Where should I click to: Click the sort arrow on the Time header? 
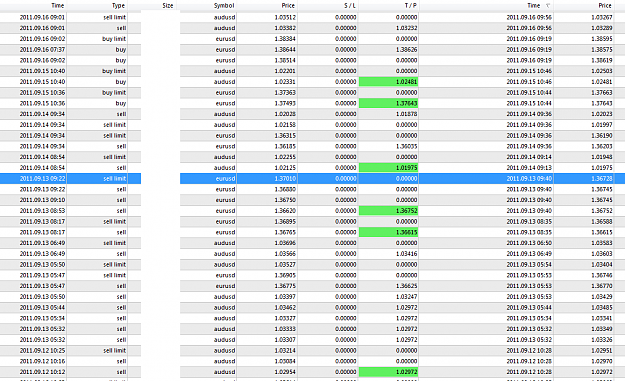tap(548, 6)
